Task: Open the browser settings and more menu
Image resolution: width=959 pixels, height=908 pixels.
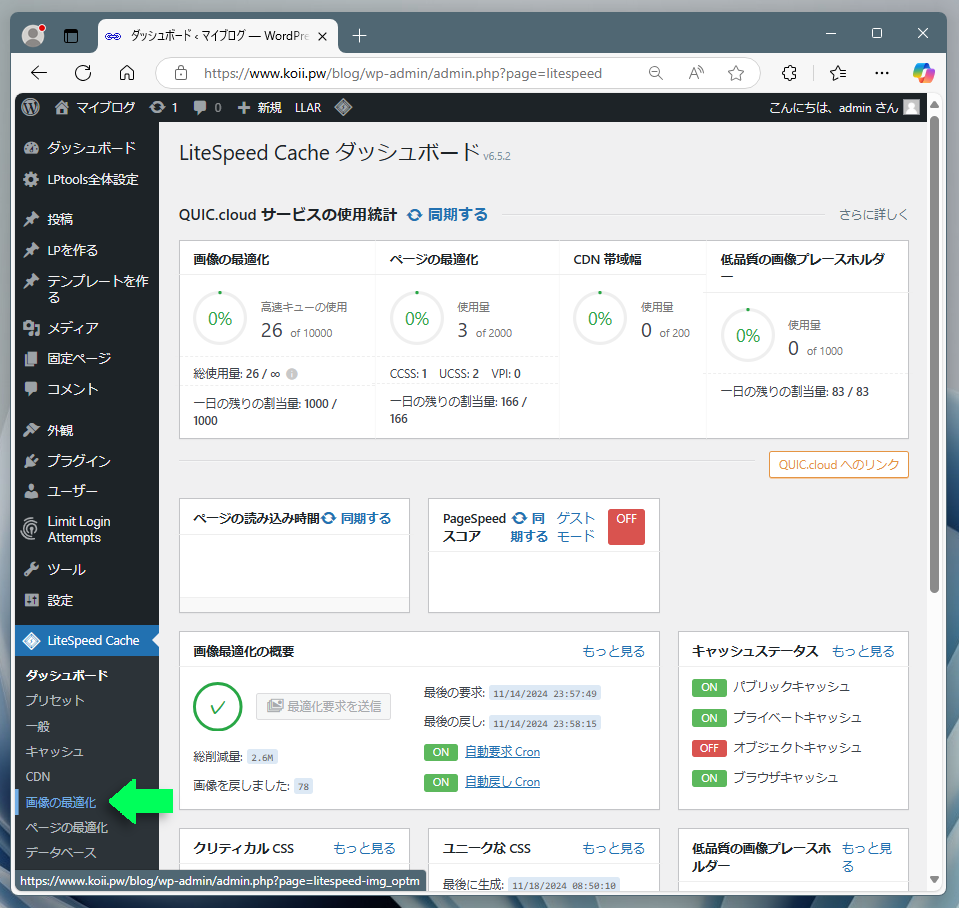Action: pyautogui.click(x=881, y=73)
